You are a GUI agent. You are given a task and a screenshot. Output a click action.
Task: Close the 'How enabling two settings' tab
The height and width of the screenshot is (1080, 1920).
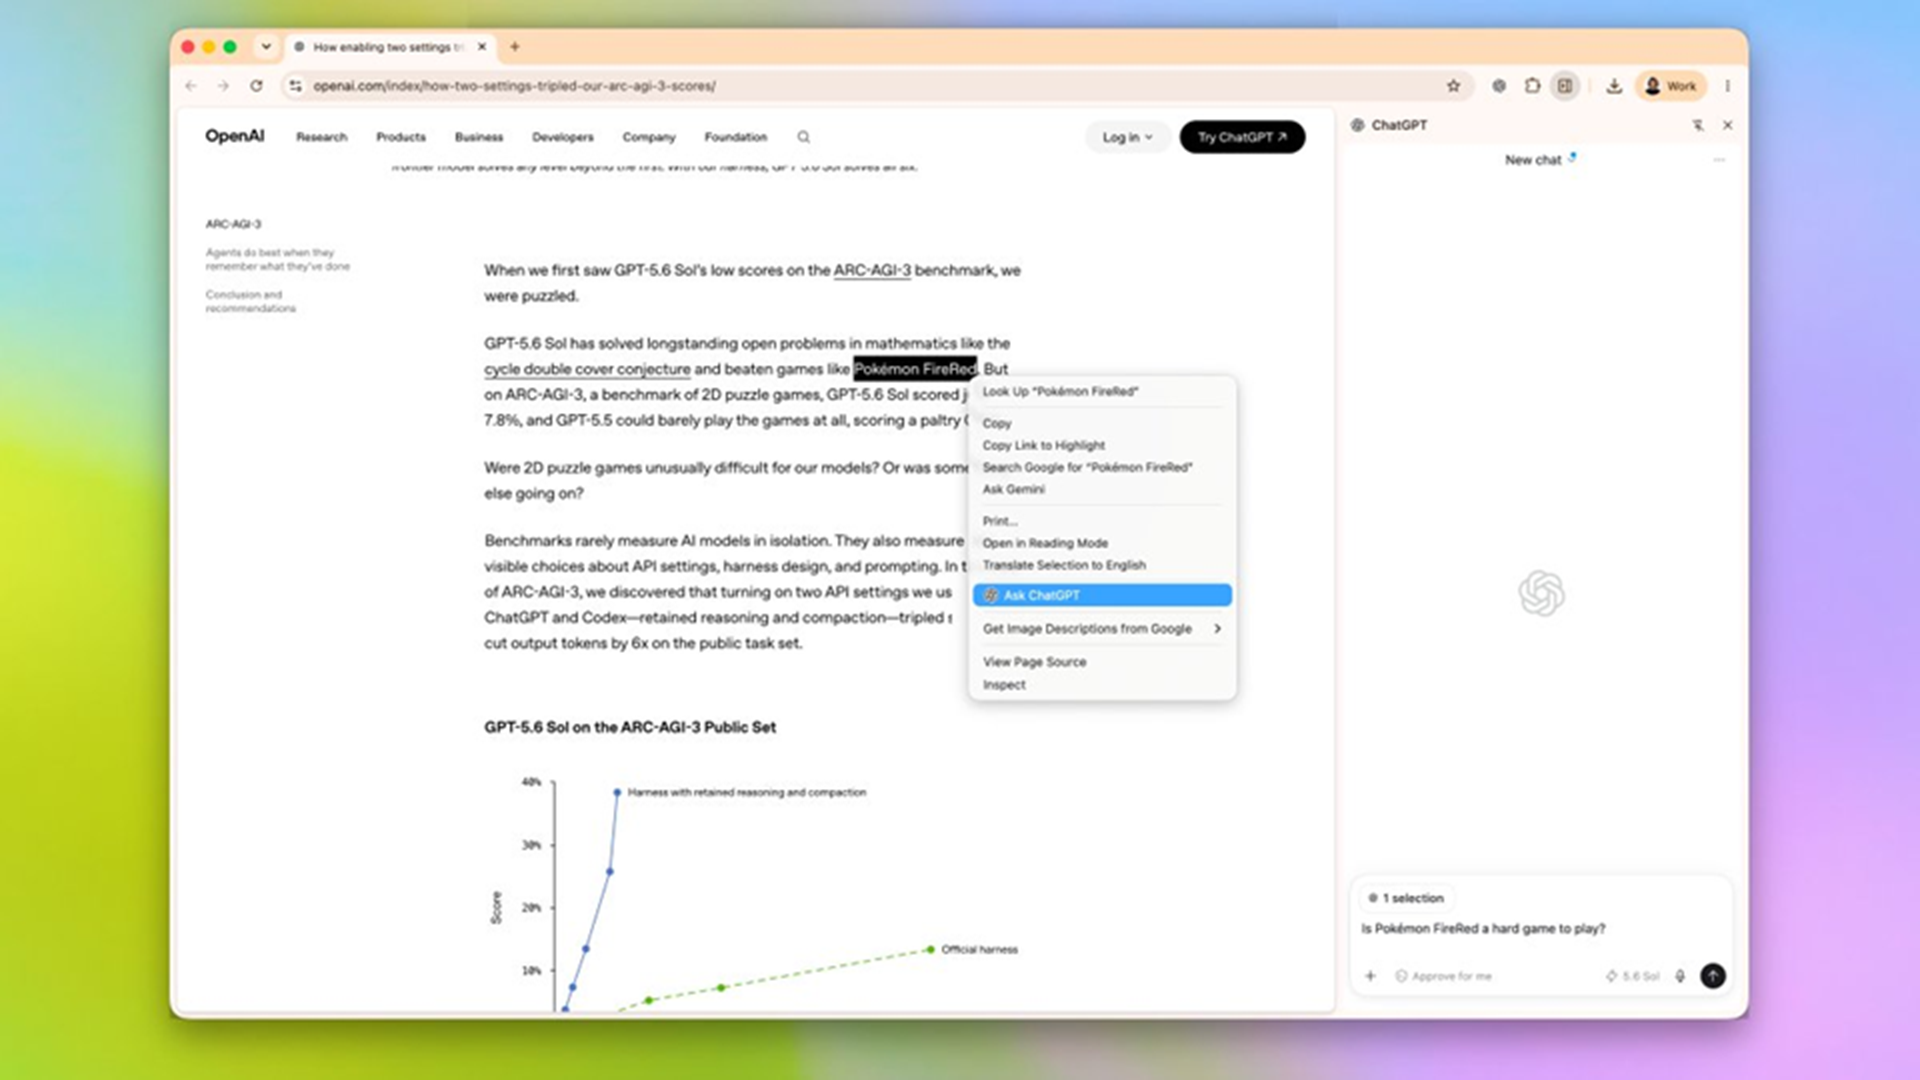pyautogui.click(x=482, y=46)
